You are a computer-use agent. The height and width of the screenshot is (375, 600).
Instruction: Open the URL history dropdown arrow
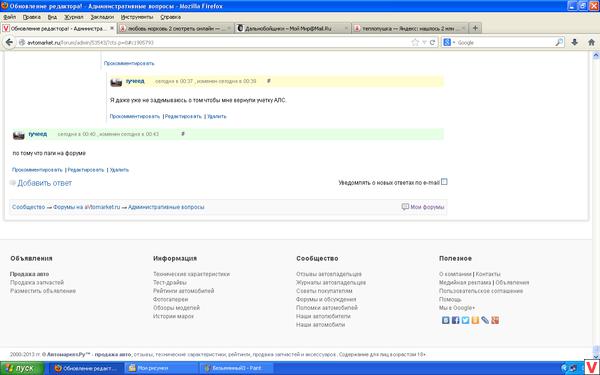(424, 42)
